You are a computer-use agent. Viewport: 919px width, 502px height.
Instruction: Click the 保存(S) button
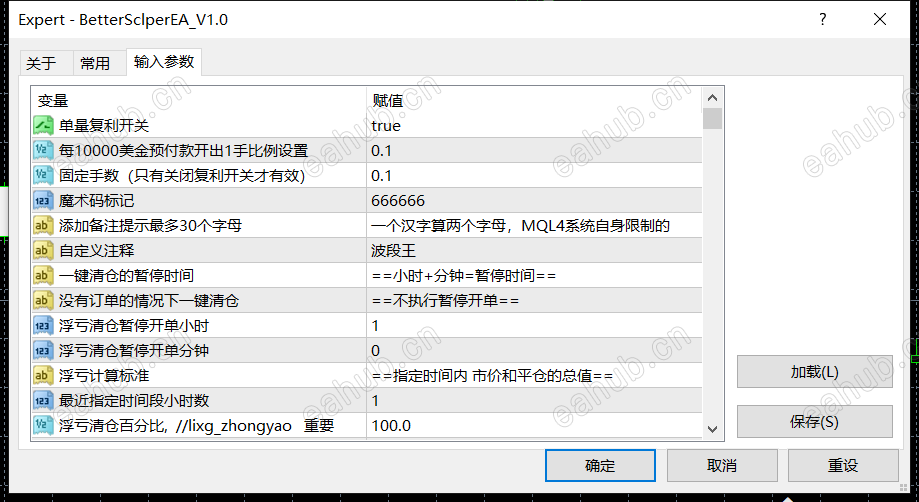click(815, 421)
